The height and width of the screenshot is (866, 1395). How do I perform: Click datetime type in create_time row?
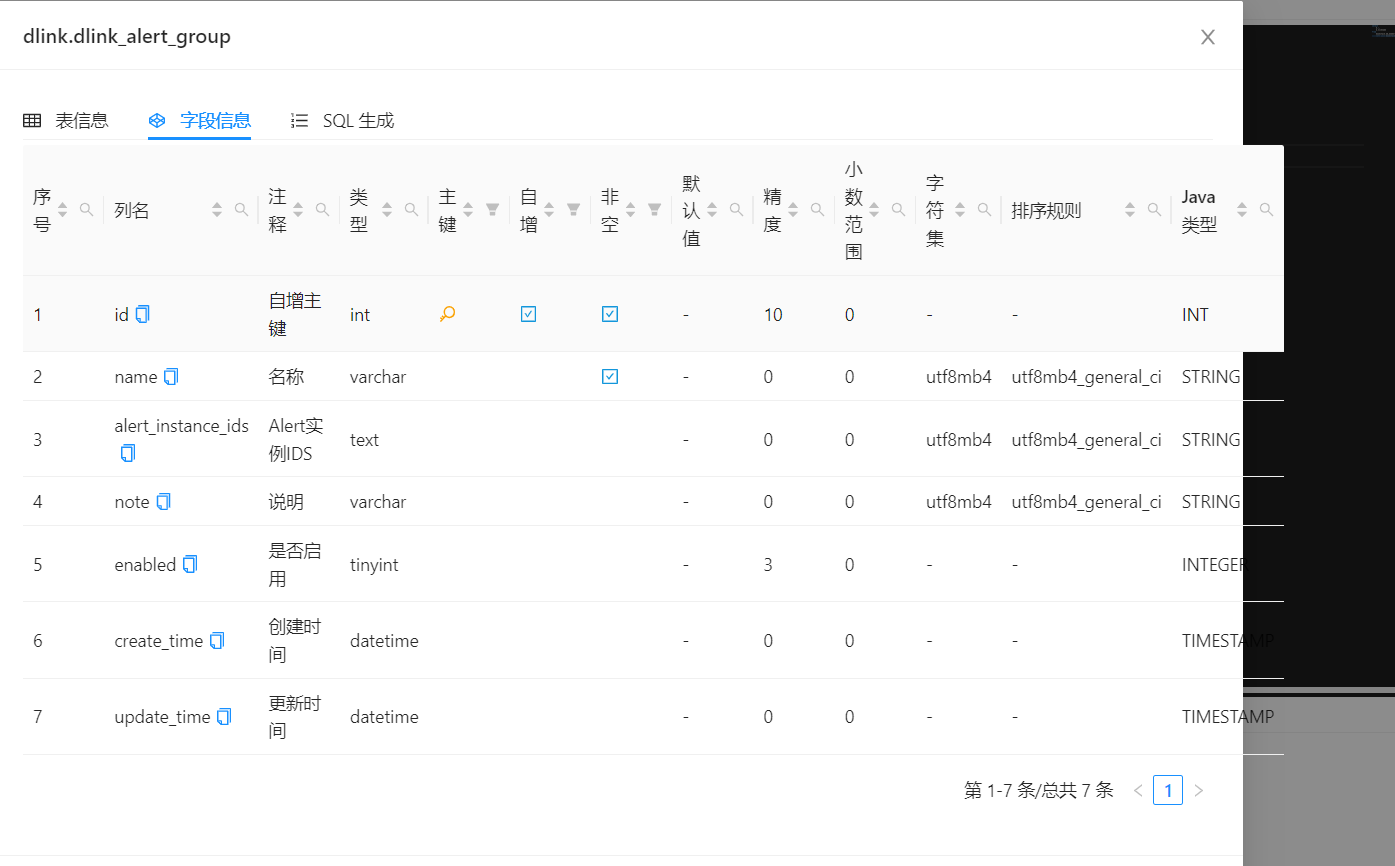tap(384, 641)
